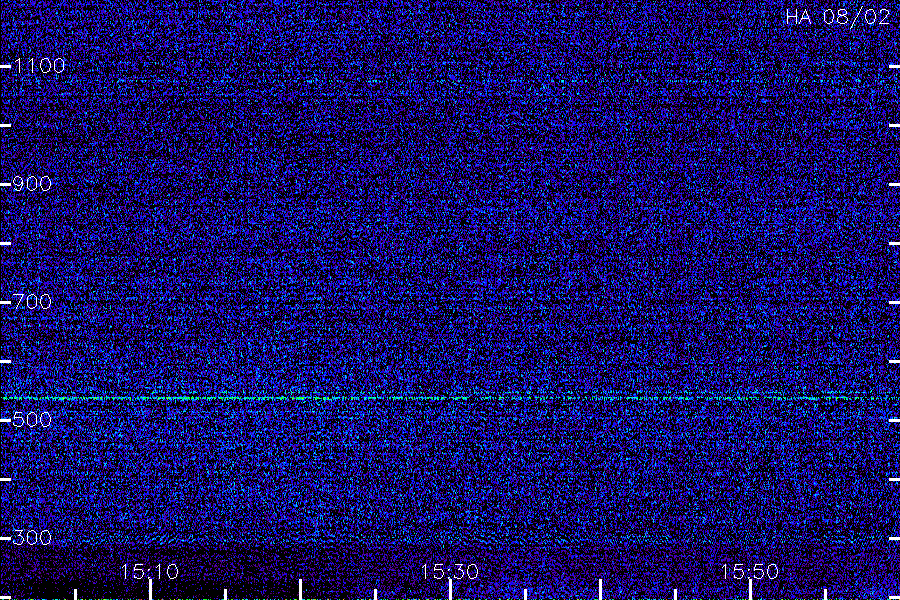The image size is (900, 600).
Task: Click the bright horizontal signal line near 540
Action: (x=450, y=397)
